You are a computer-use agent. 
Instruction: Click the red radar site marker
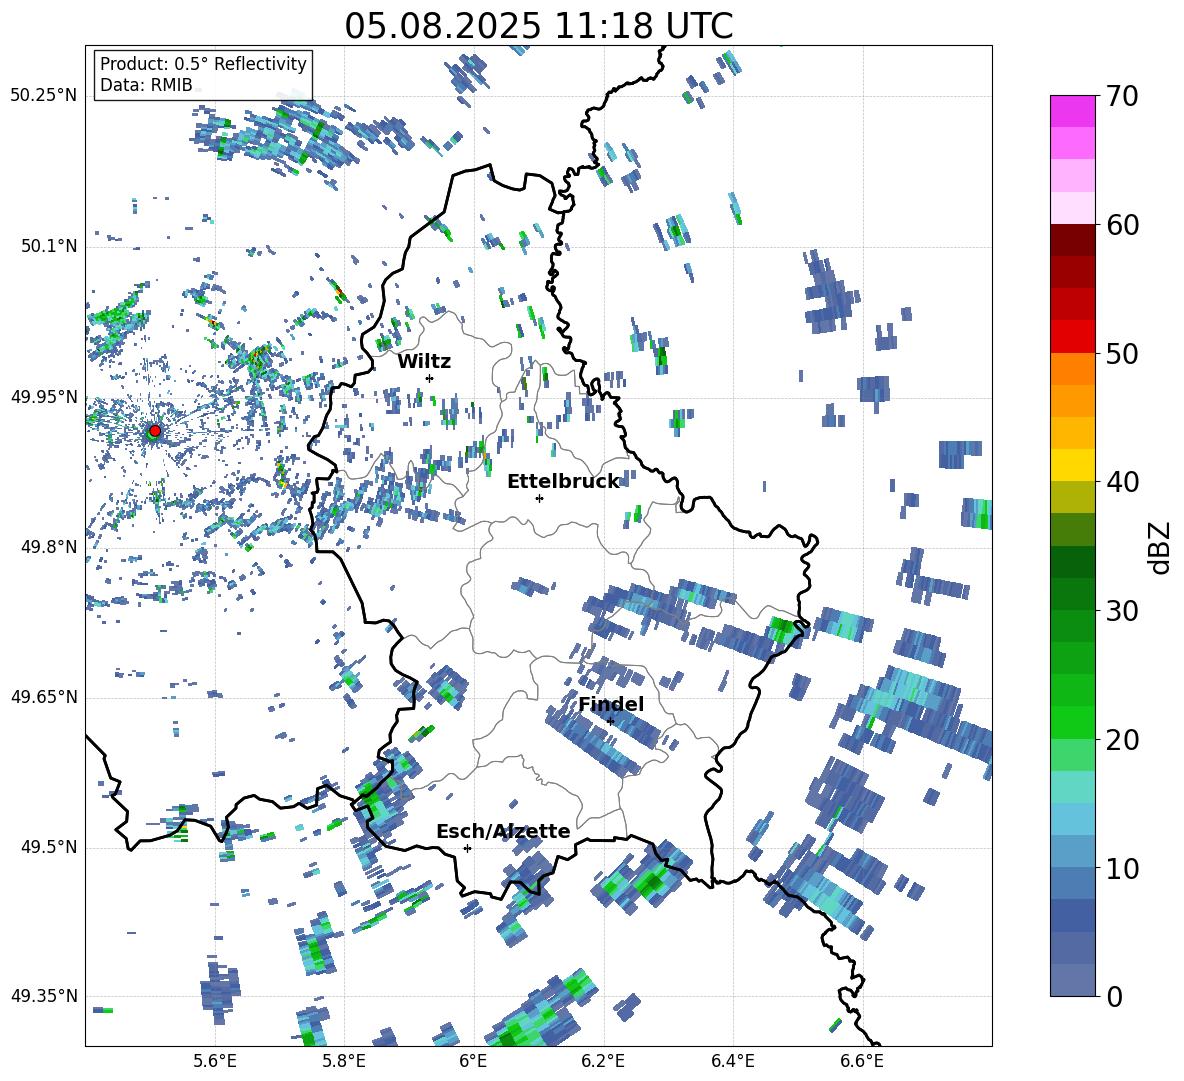coord(155,431)
